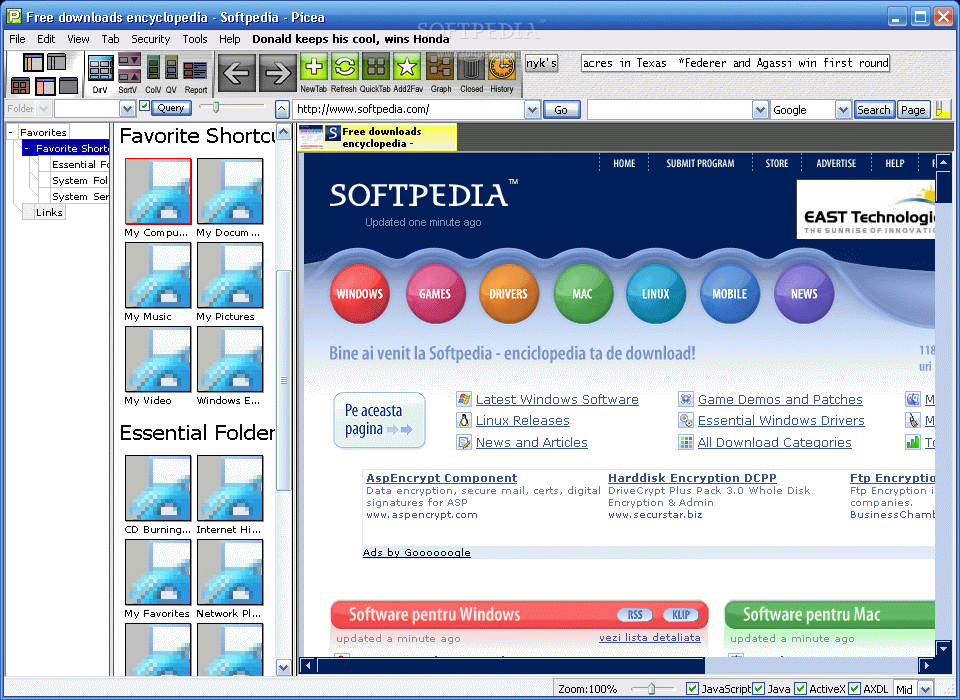Click the Search button
This screenshot has width=960, height=700.
tap(874, 110)
